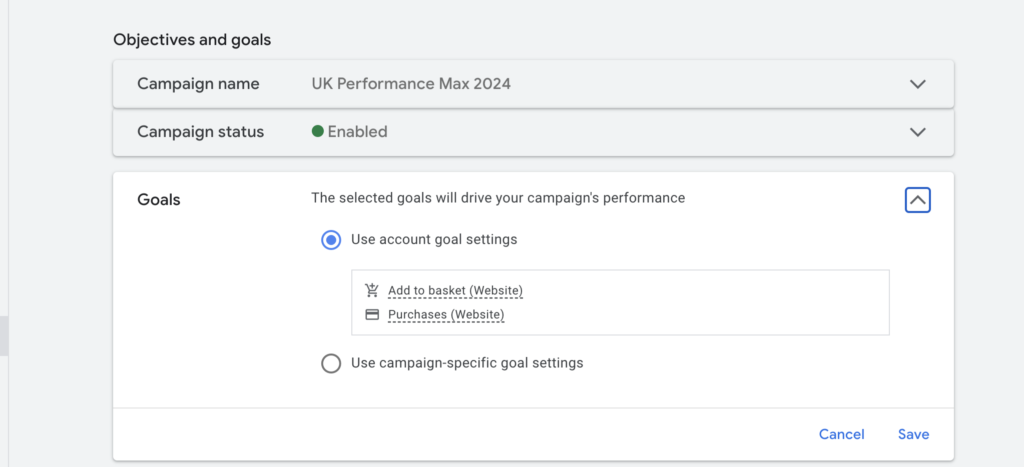Click the green Enabled status dot
Screen dimensions: 1024x467
(318, 131)
